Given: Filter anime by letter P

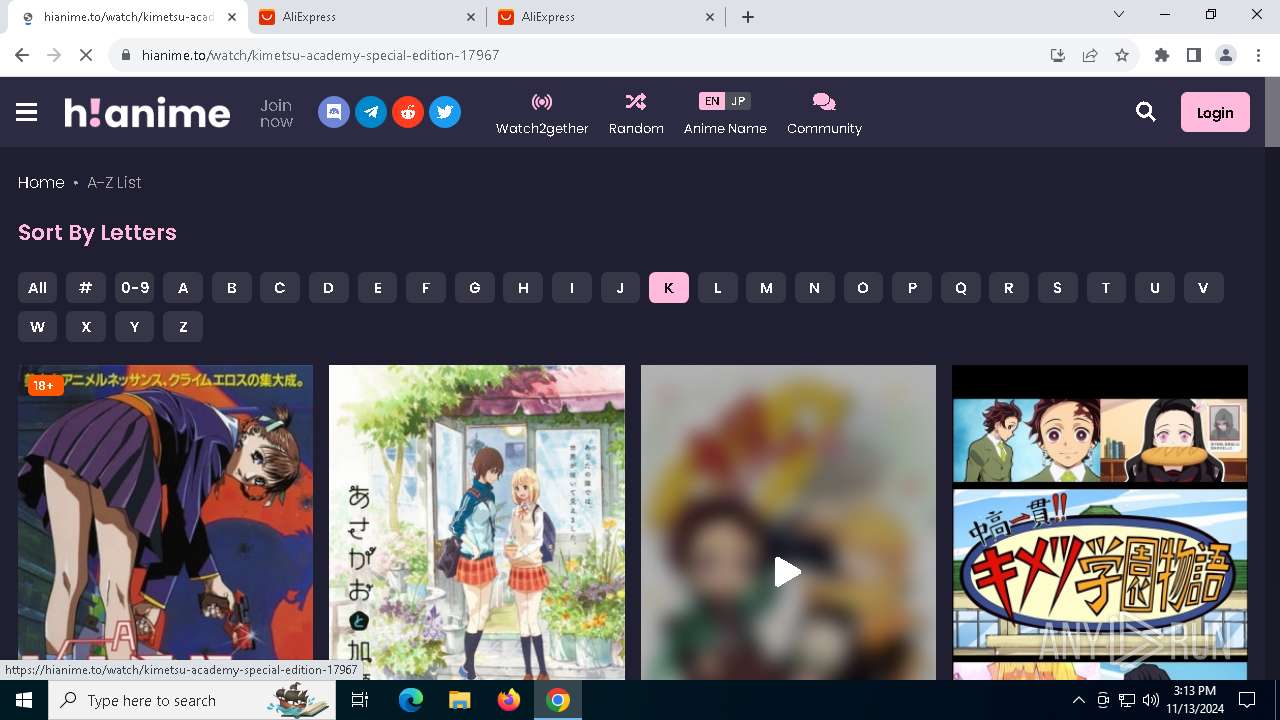Looking at the screenshot, I should (912, 288).
